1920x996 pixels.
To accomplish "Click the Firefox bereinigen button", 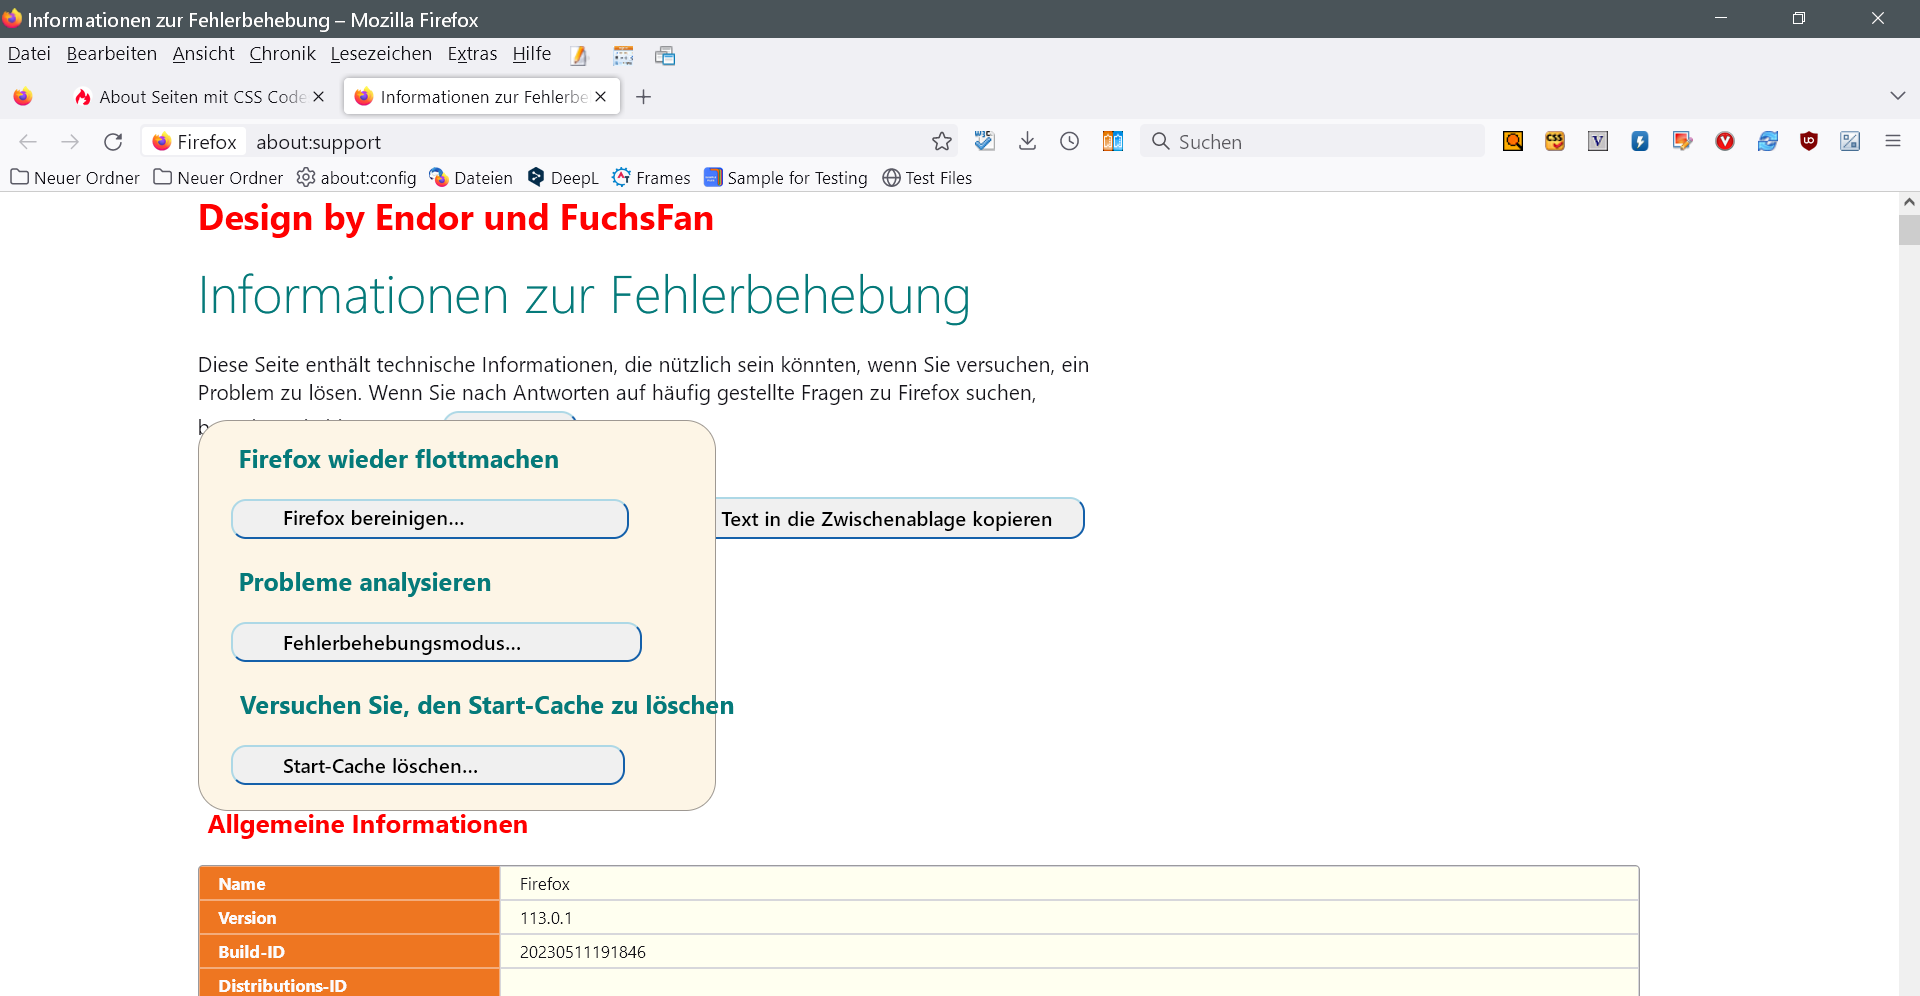I will coord(429,519).
